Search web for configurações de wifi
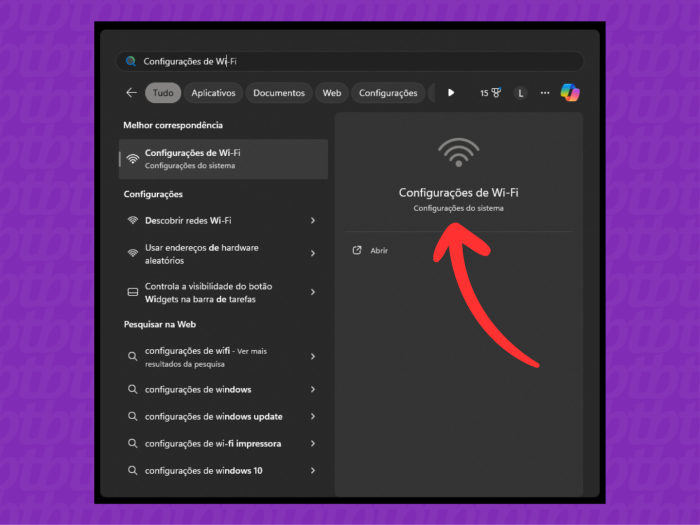This screenshot has width=700, height=525. point(223,357)
